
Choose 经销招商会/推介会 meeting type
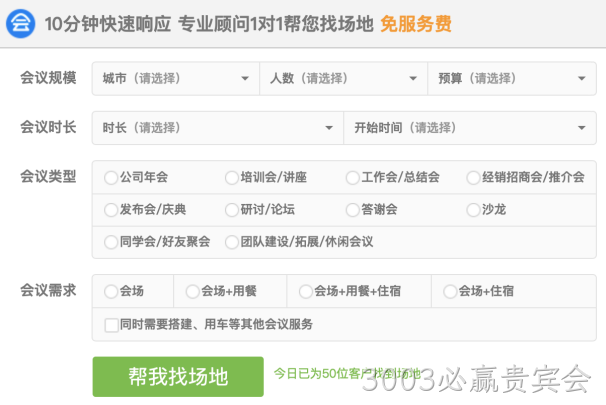[x=473, y=178]
